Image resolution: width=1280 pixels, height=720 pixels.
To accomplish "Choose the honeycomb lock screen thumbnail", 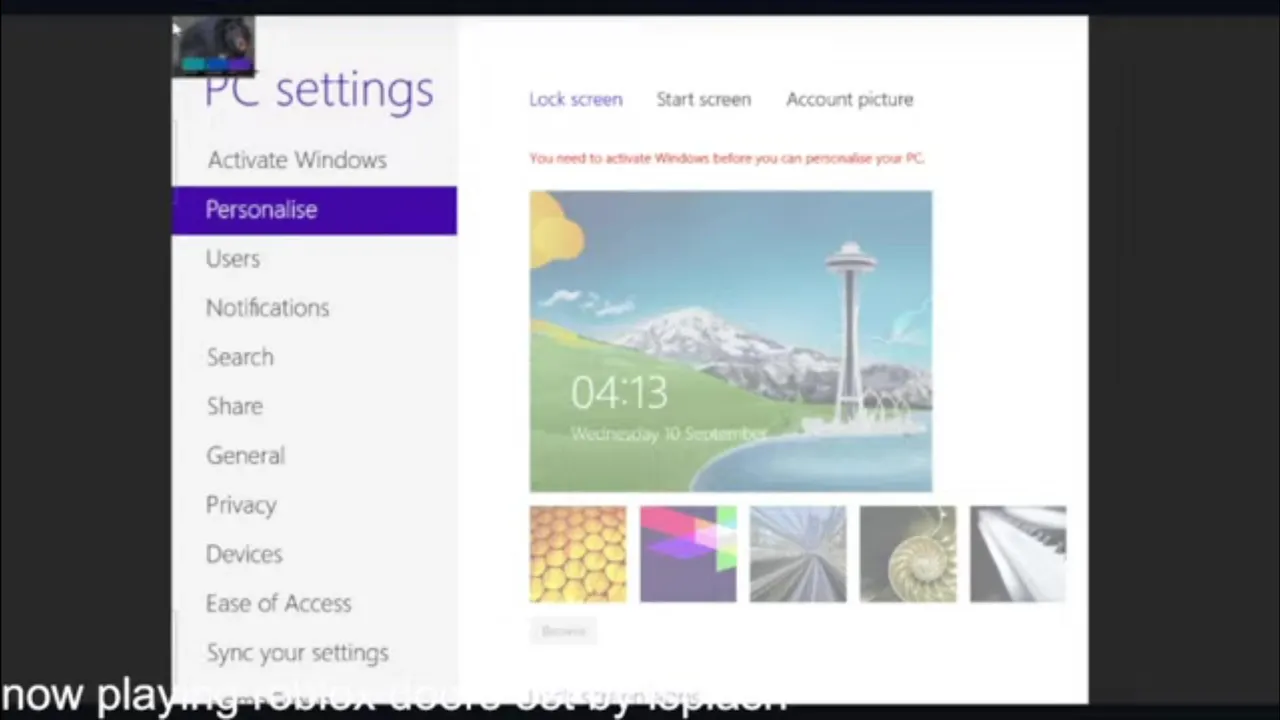I will pos(578,554).
